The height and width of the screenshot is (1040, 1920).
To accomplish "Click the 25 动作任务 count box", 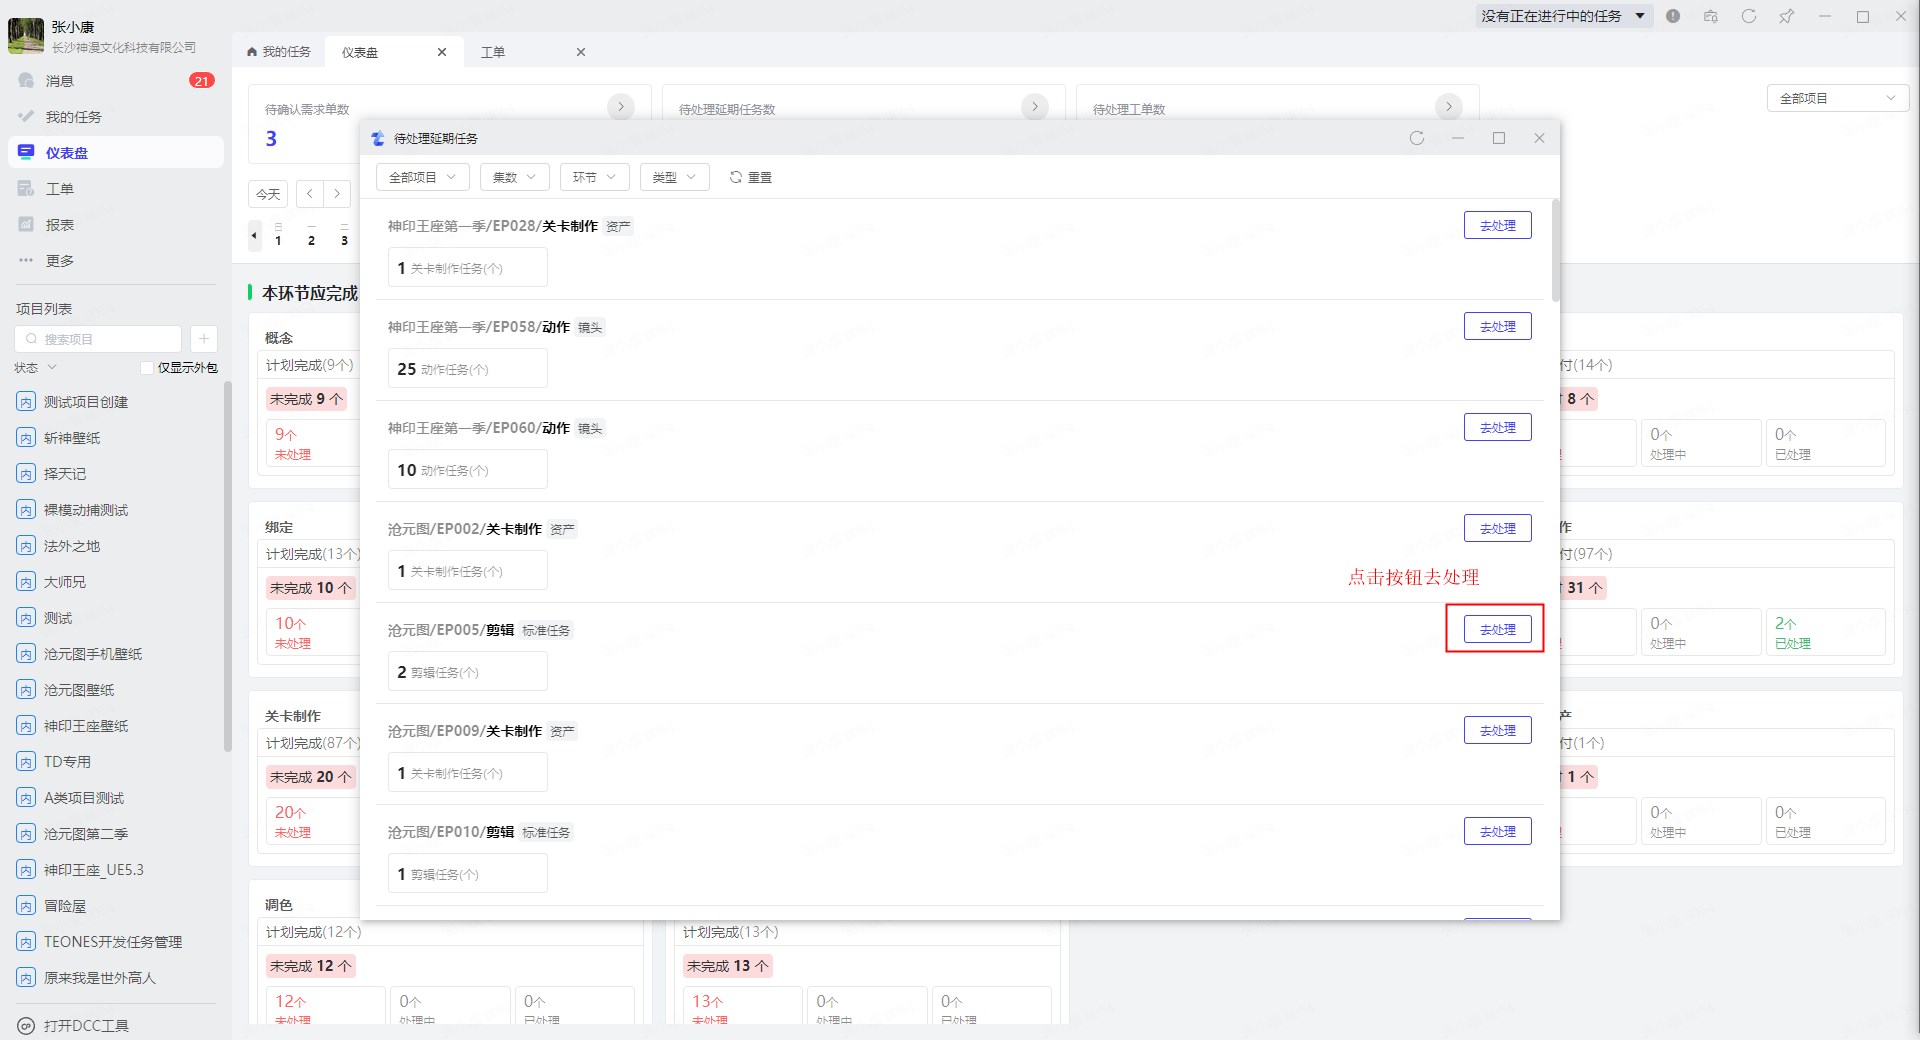I will pos(467,368).
